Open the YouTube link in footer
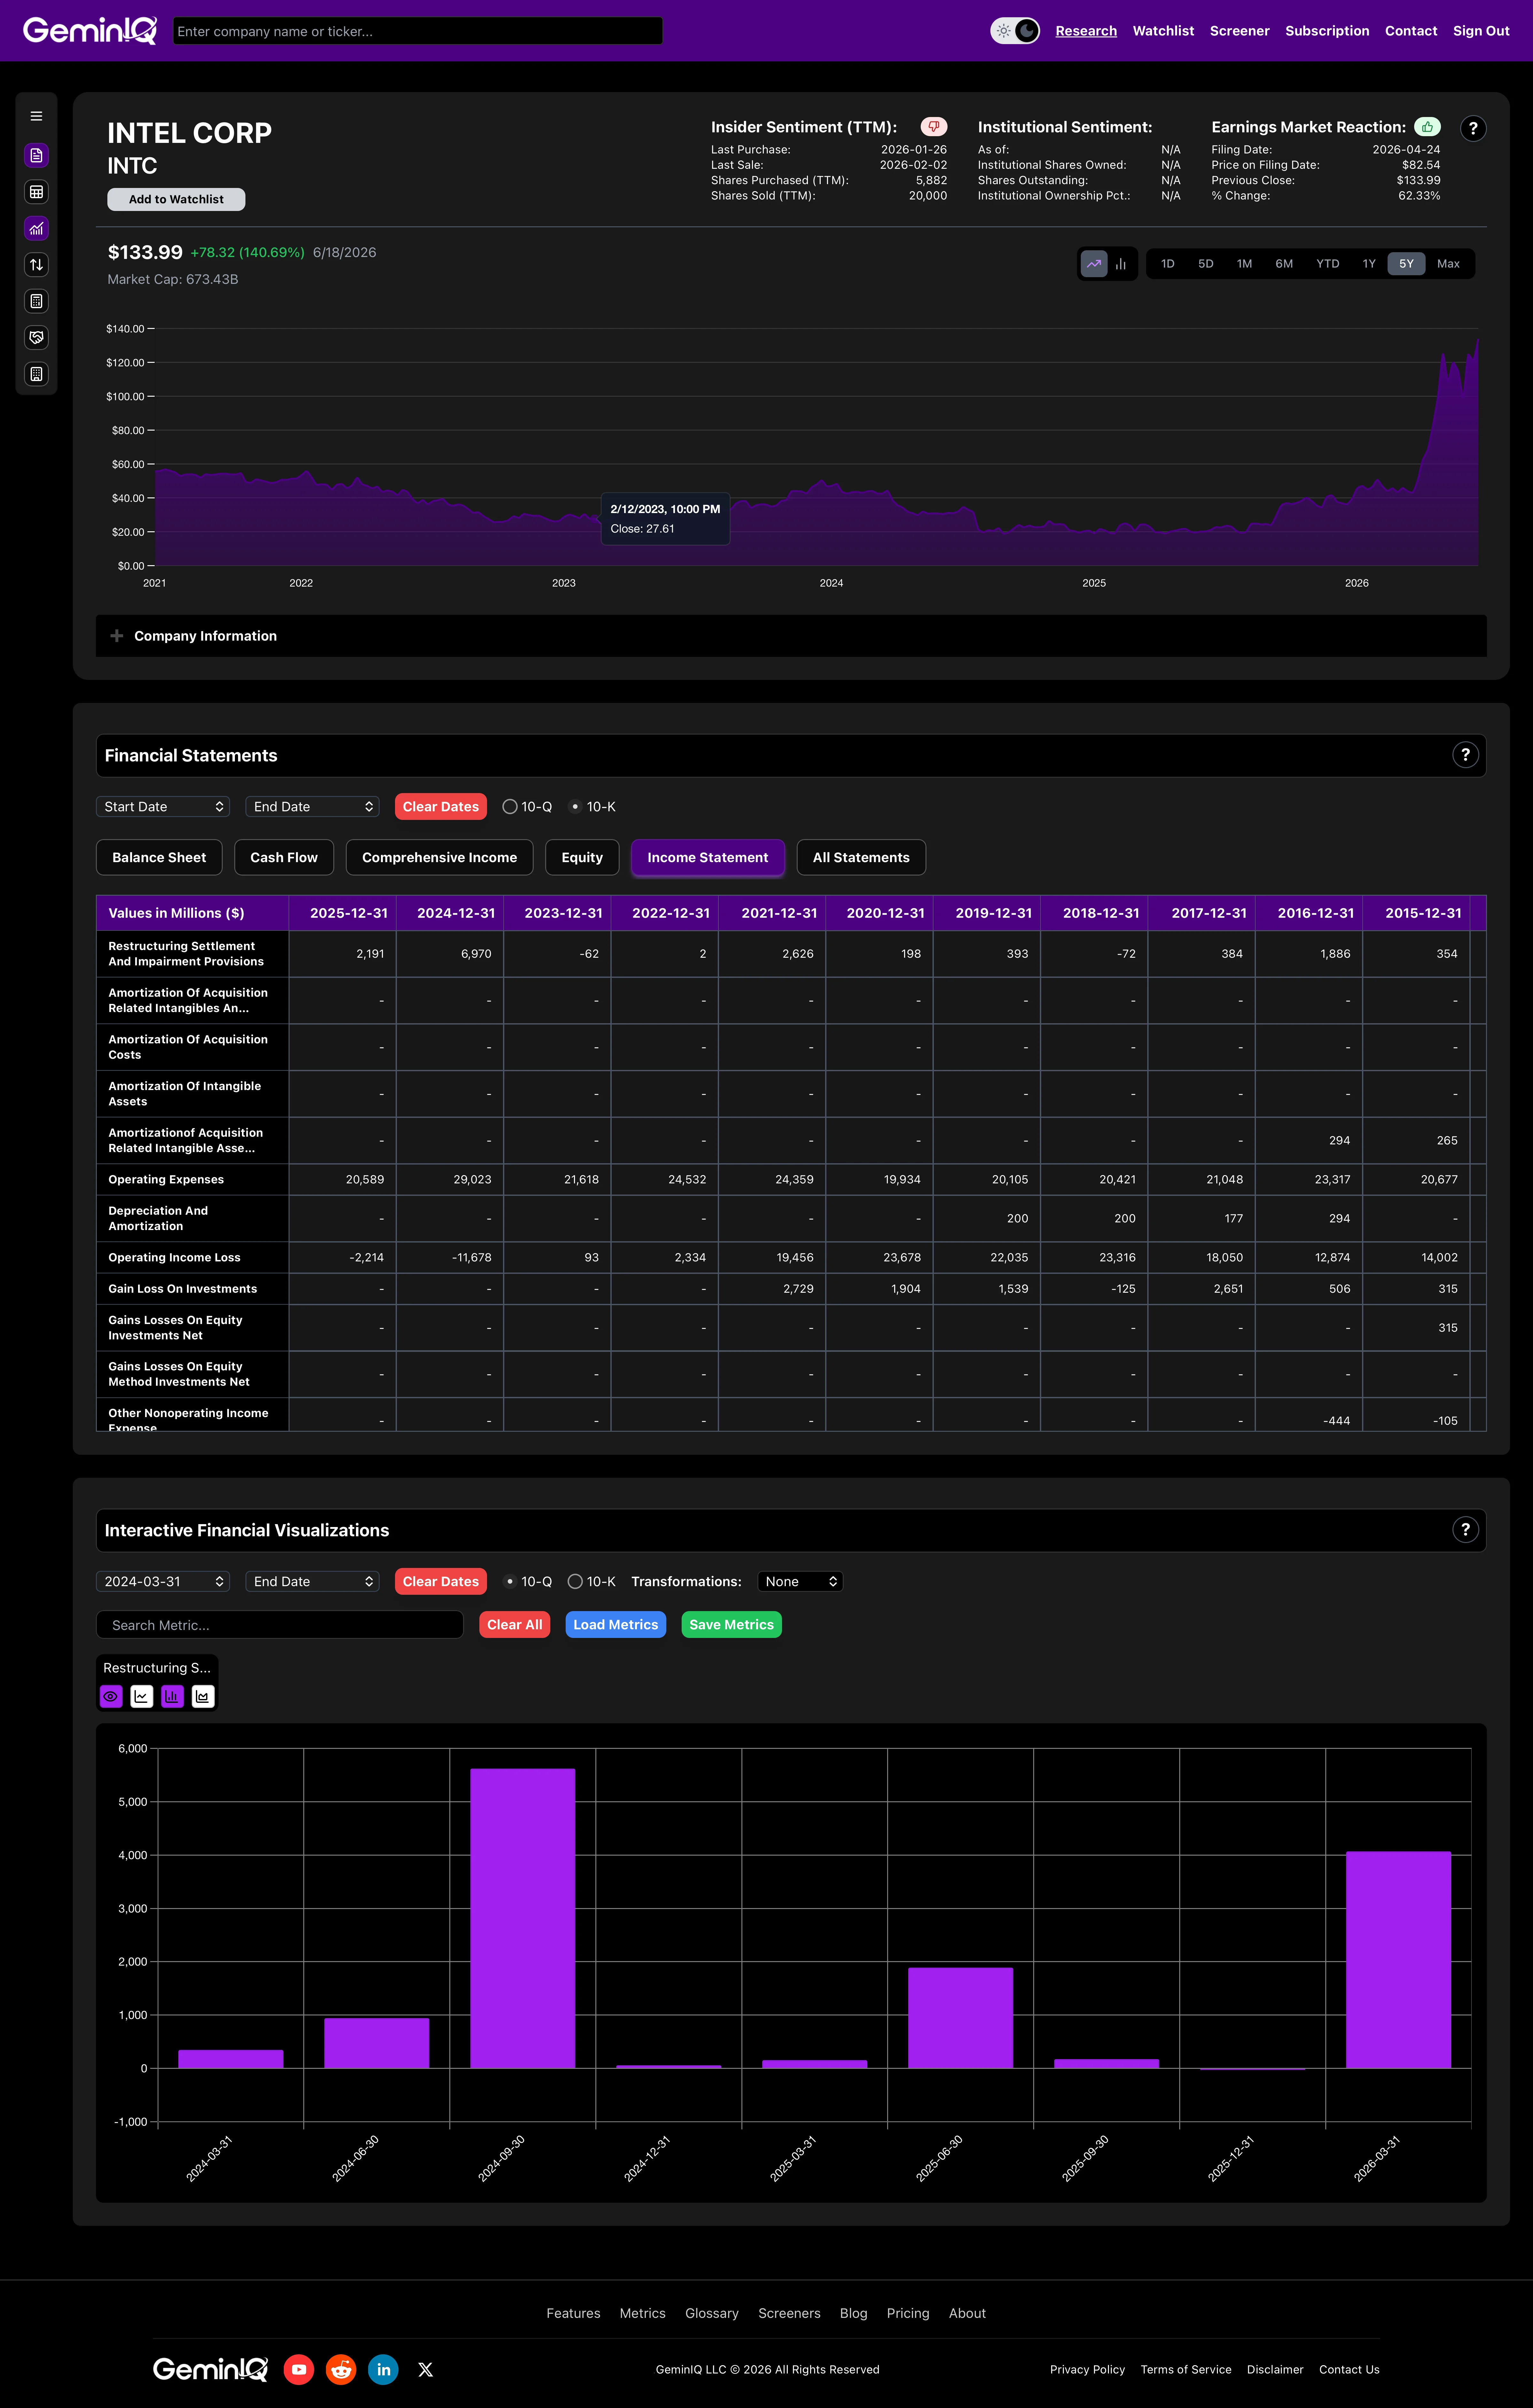 pos(299,2369)
